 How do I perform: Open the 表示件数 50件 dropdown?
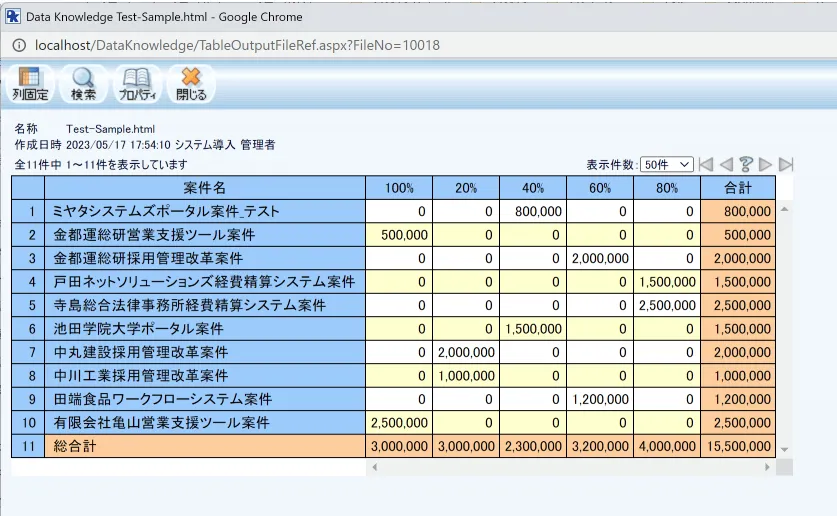pos(667,165)
